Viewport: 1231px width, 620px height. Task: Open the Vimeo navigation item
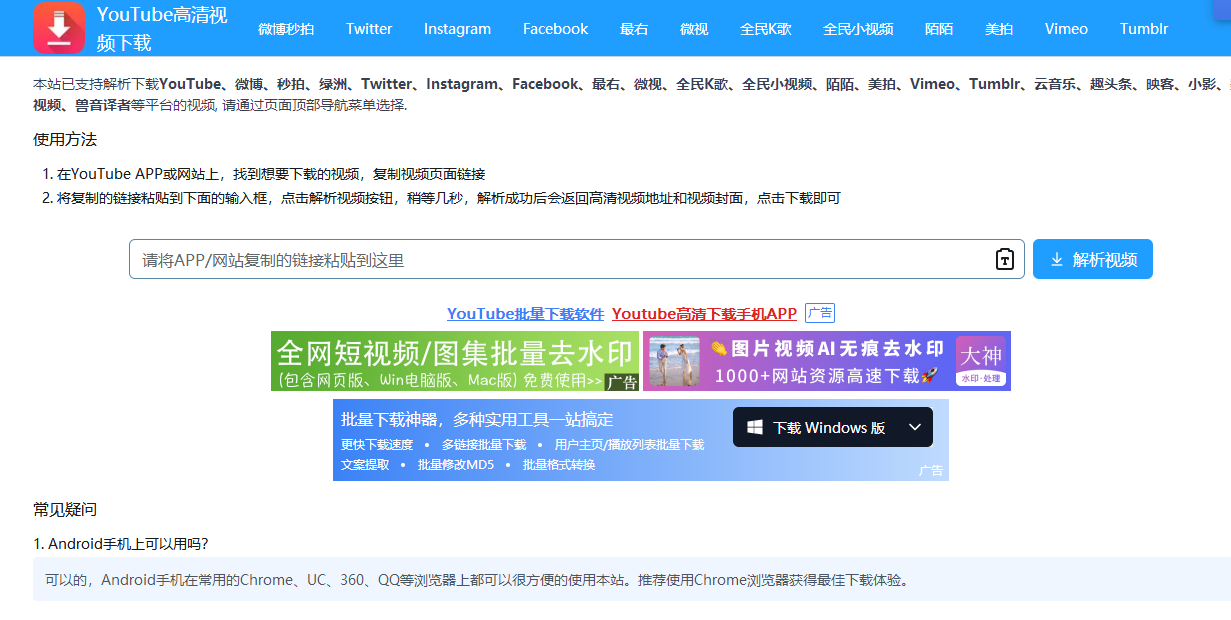click(x=1066, y=29)
